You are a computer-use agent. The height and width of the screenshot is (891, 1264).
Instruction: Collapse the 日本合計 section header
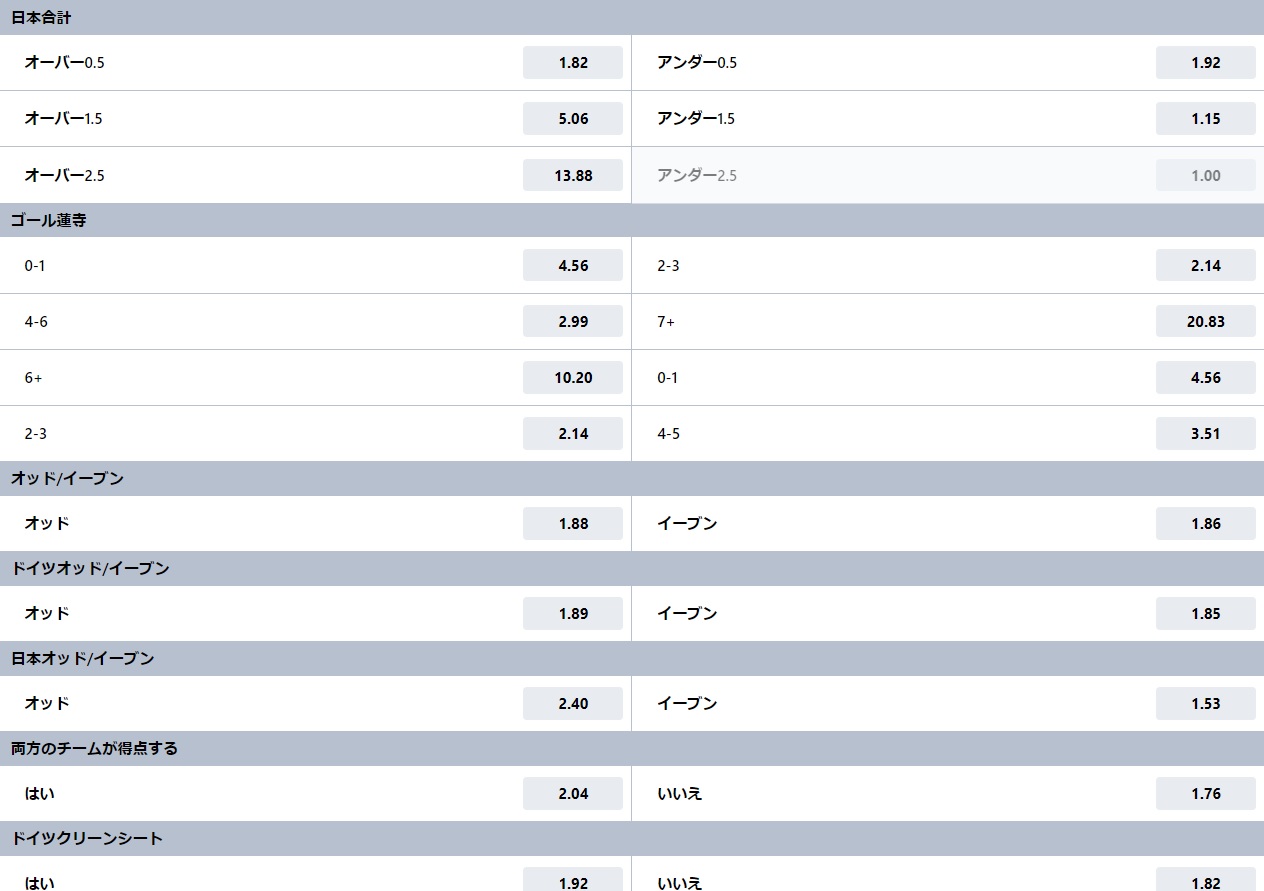pyautogui.click(x=632, y=17)
